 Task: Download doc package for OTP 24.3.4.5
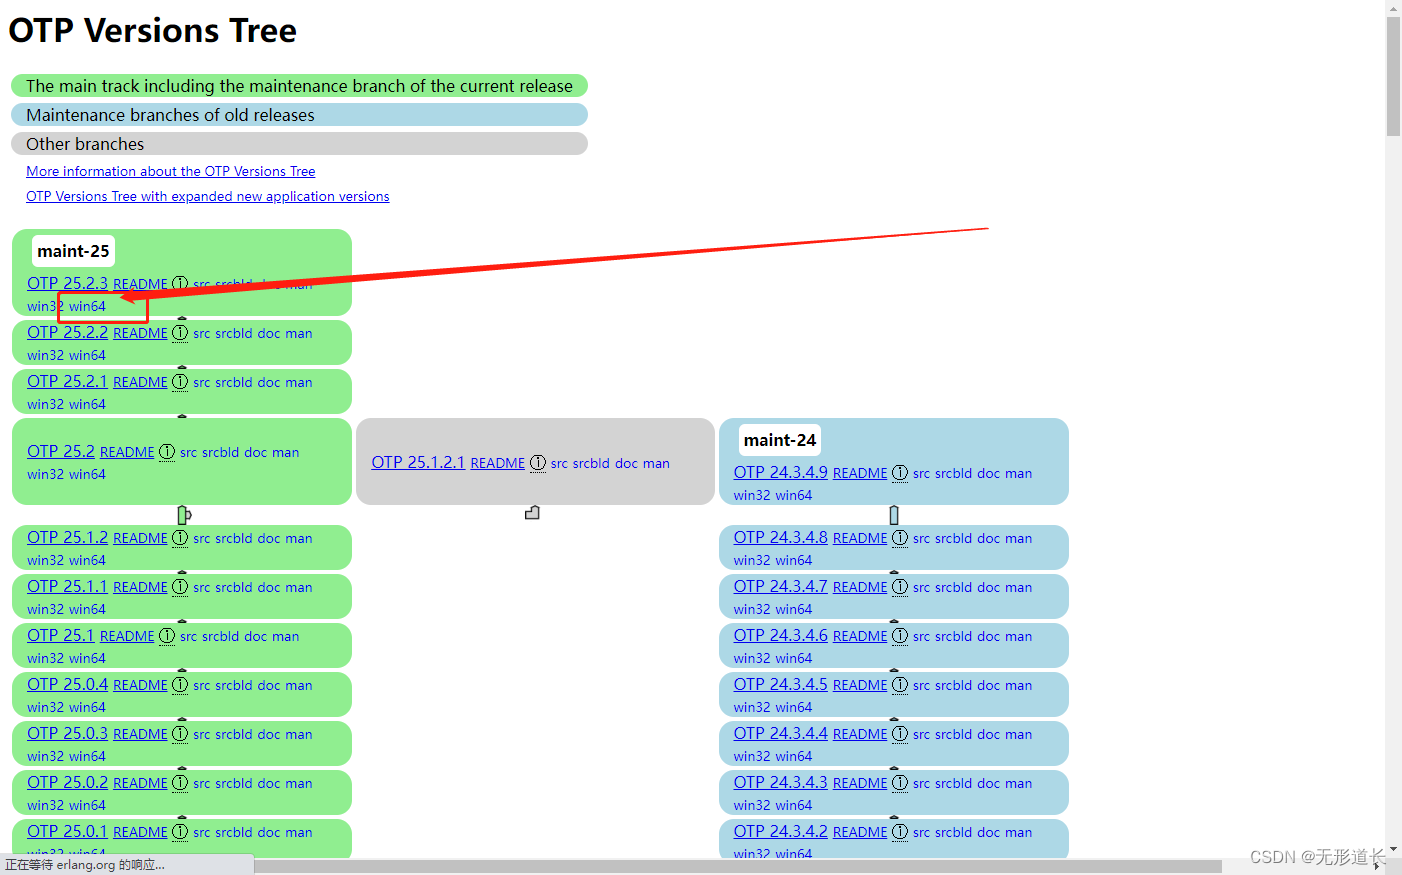click(988, 686)
